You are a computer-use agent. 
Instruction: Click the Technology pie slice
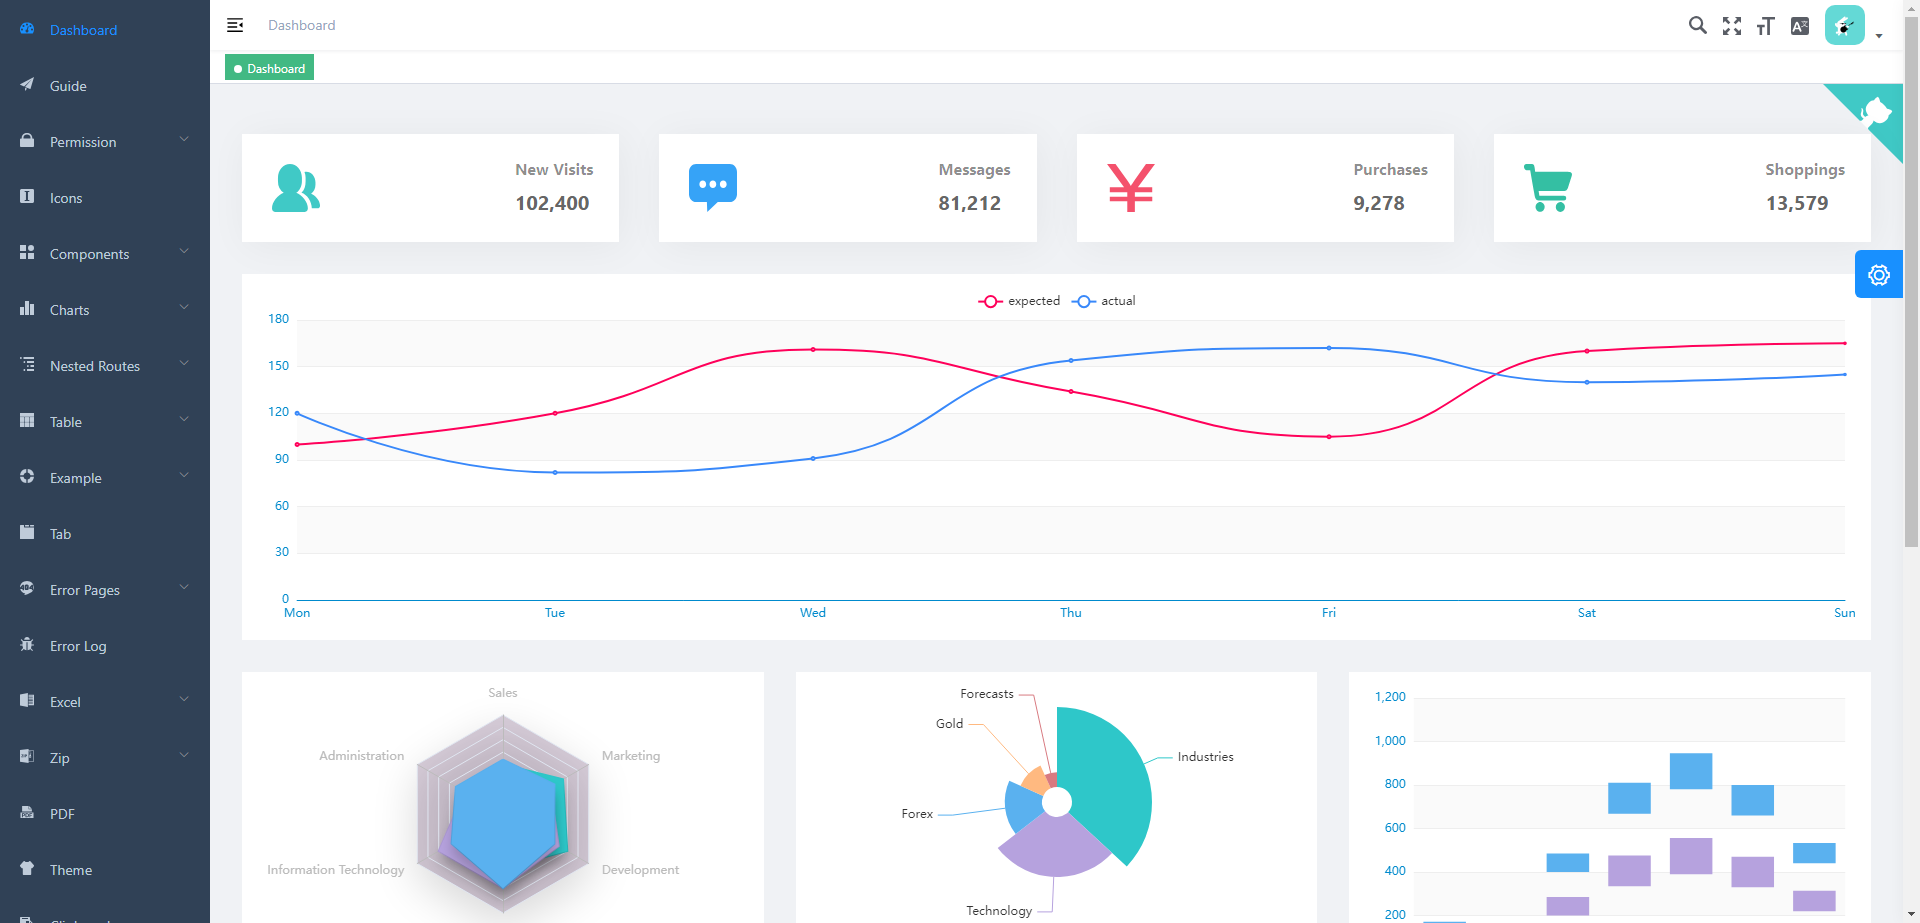click(x=1055, y=846)
